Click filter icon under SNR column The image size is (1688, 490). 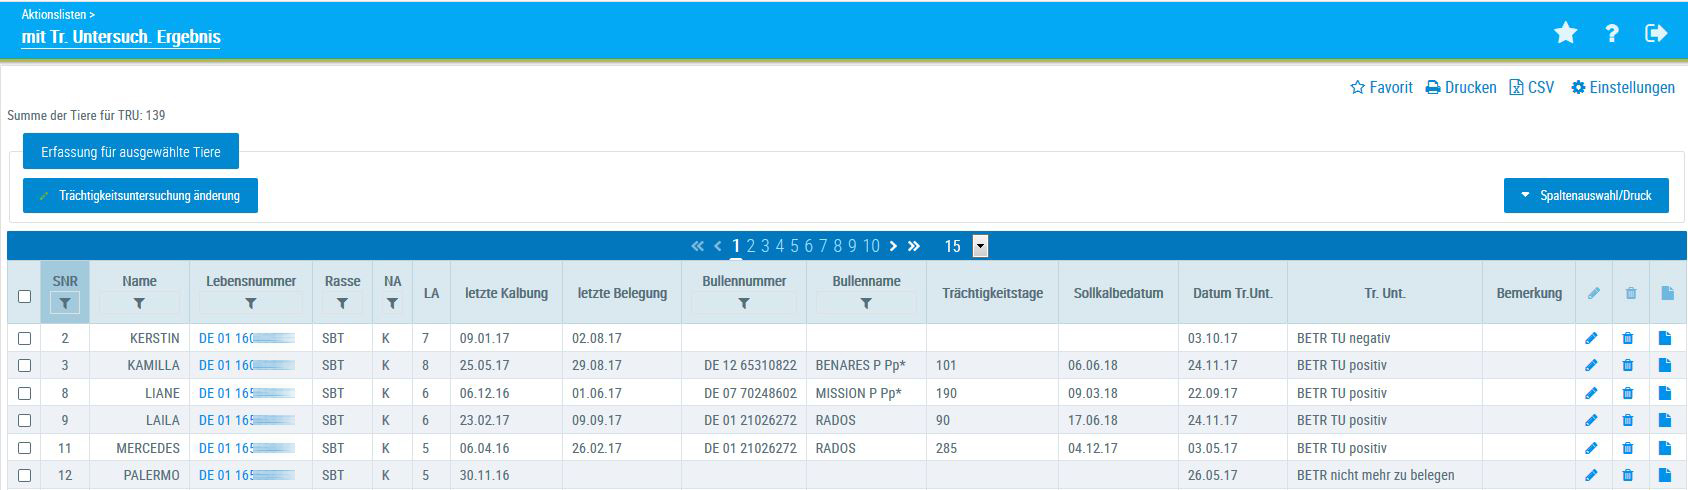click(64, 303)
